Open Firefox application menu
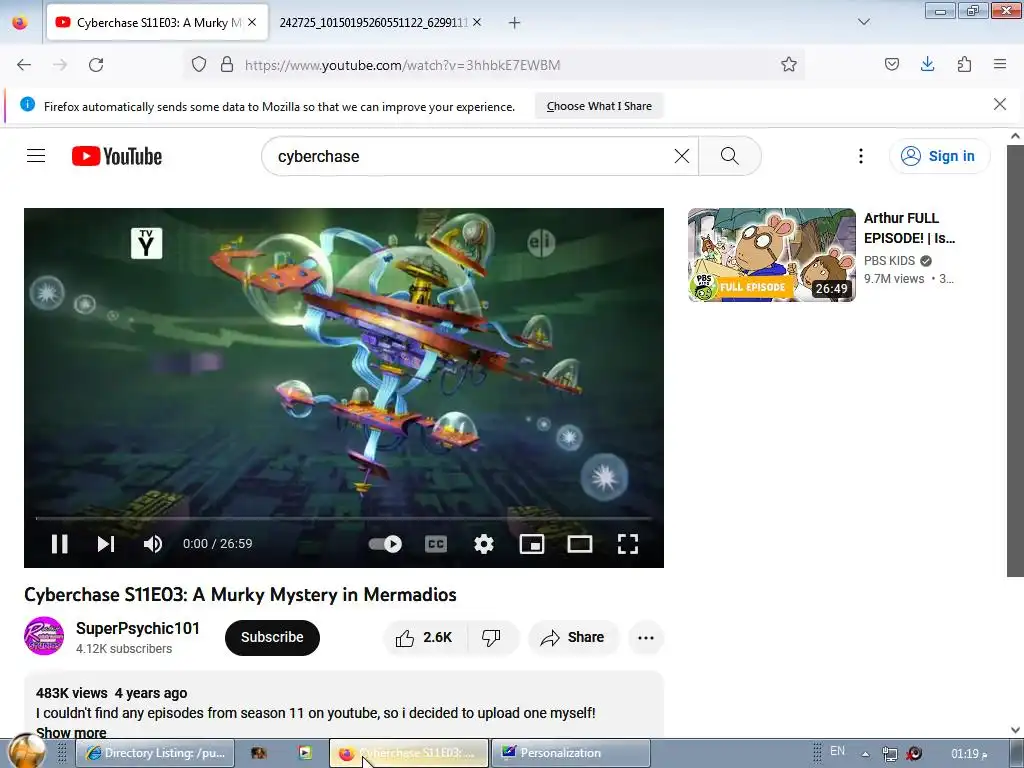Screen dimensions: 1024x768 click(x=1000, y=65)
